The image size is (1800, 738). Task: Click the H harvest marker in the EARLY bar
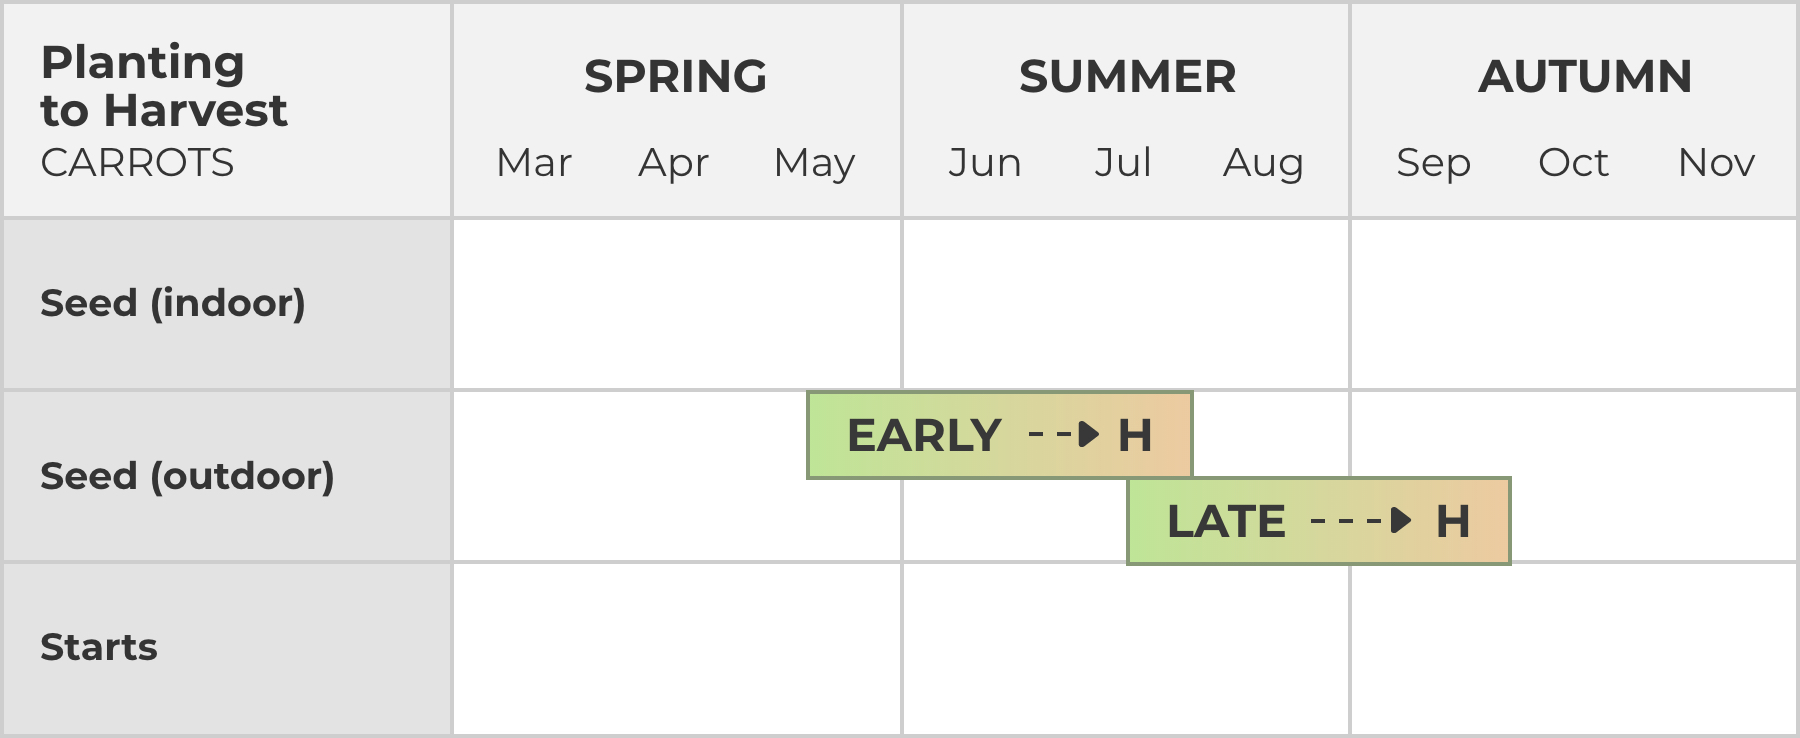pyautogui.click(x=1135, y=435)
